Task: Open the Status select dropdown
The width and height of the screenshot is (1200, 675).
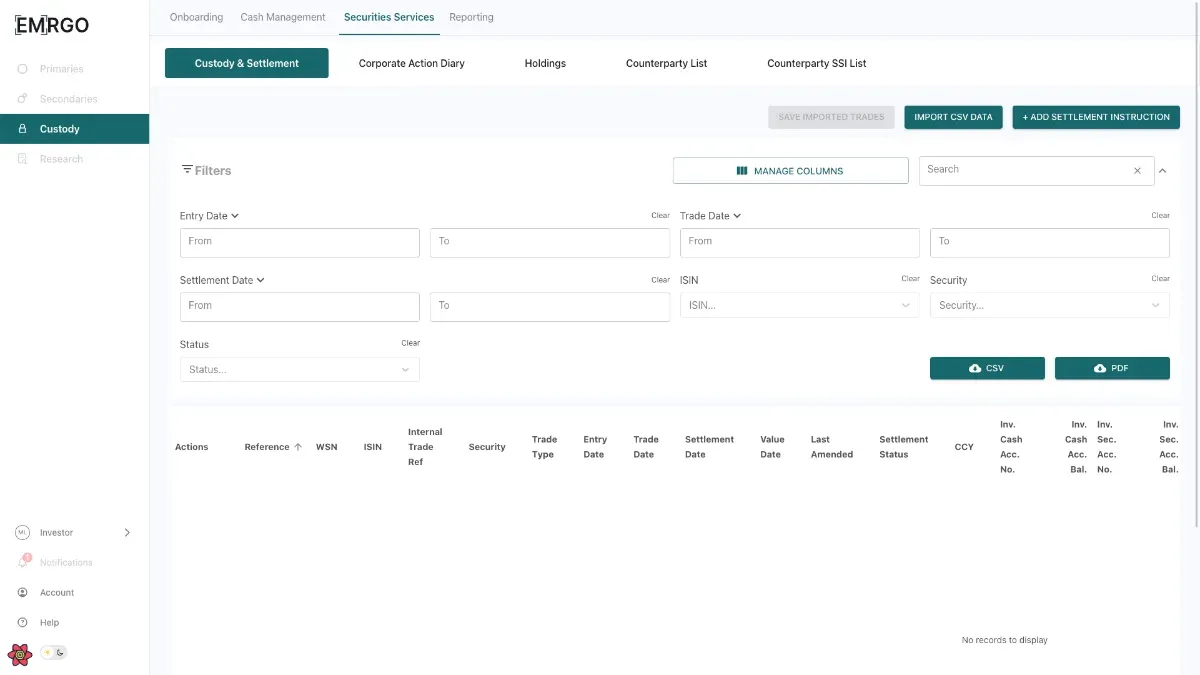Action: [x=300, y=370]
